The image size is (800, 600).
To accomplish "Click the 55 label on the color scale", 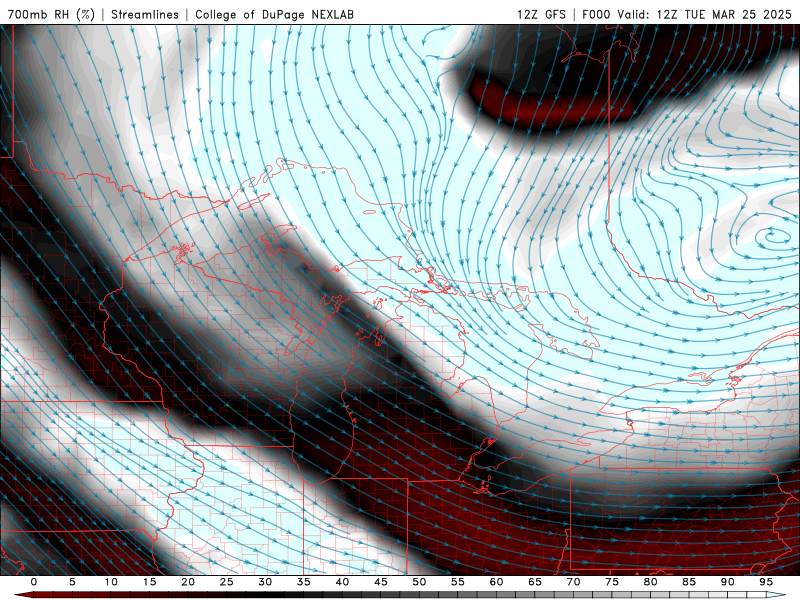I will [x=458, y=582].
